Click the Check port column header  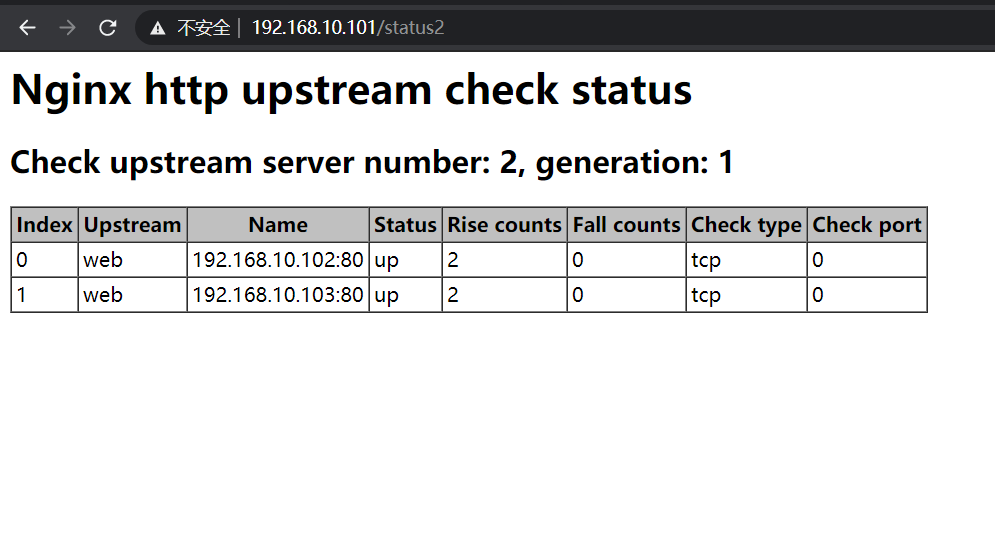point(867,225)
